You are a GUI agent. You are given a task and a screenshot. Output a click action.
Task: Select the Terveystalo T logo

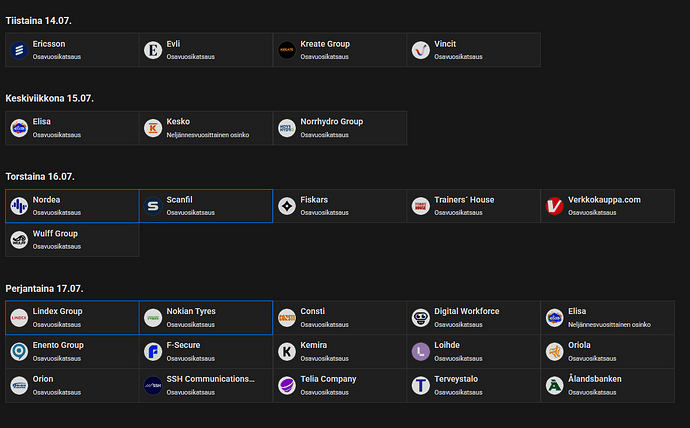coord(421,385)
